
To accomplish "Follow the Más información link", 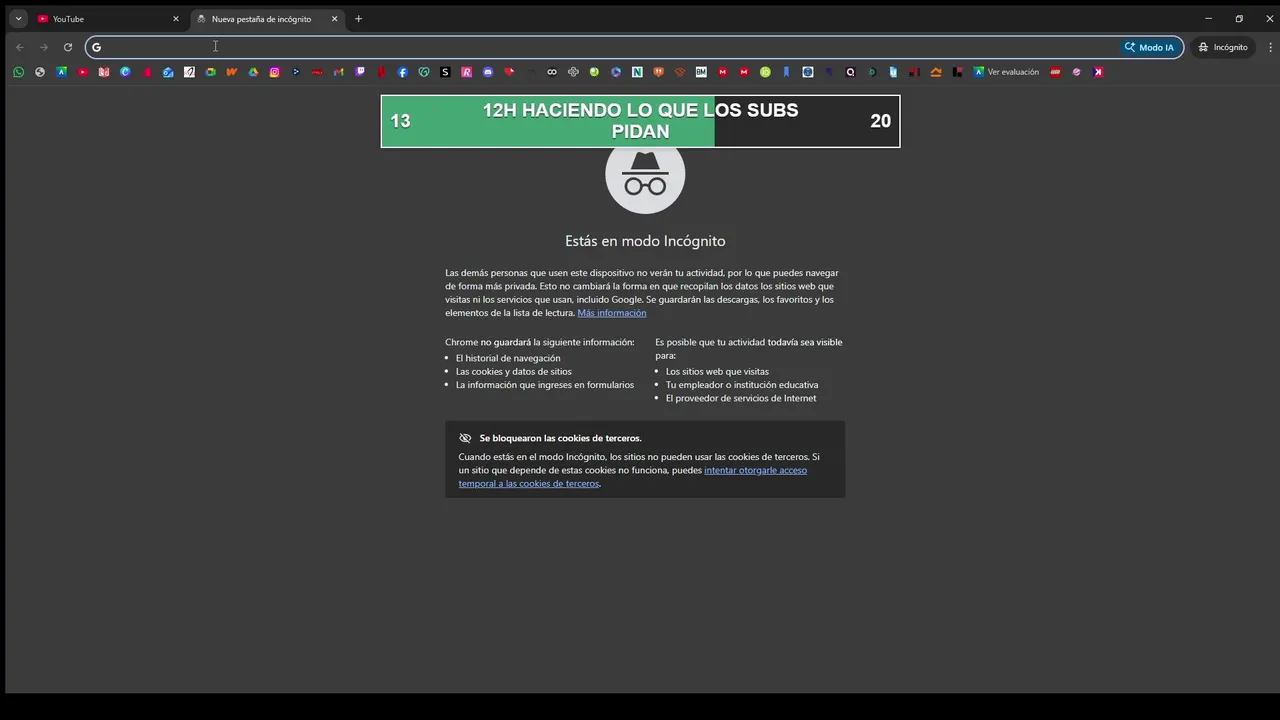I will (612, 313).
